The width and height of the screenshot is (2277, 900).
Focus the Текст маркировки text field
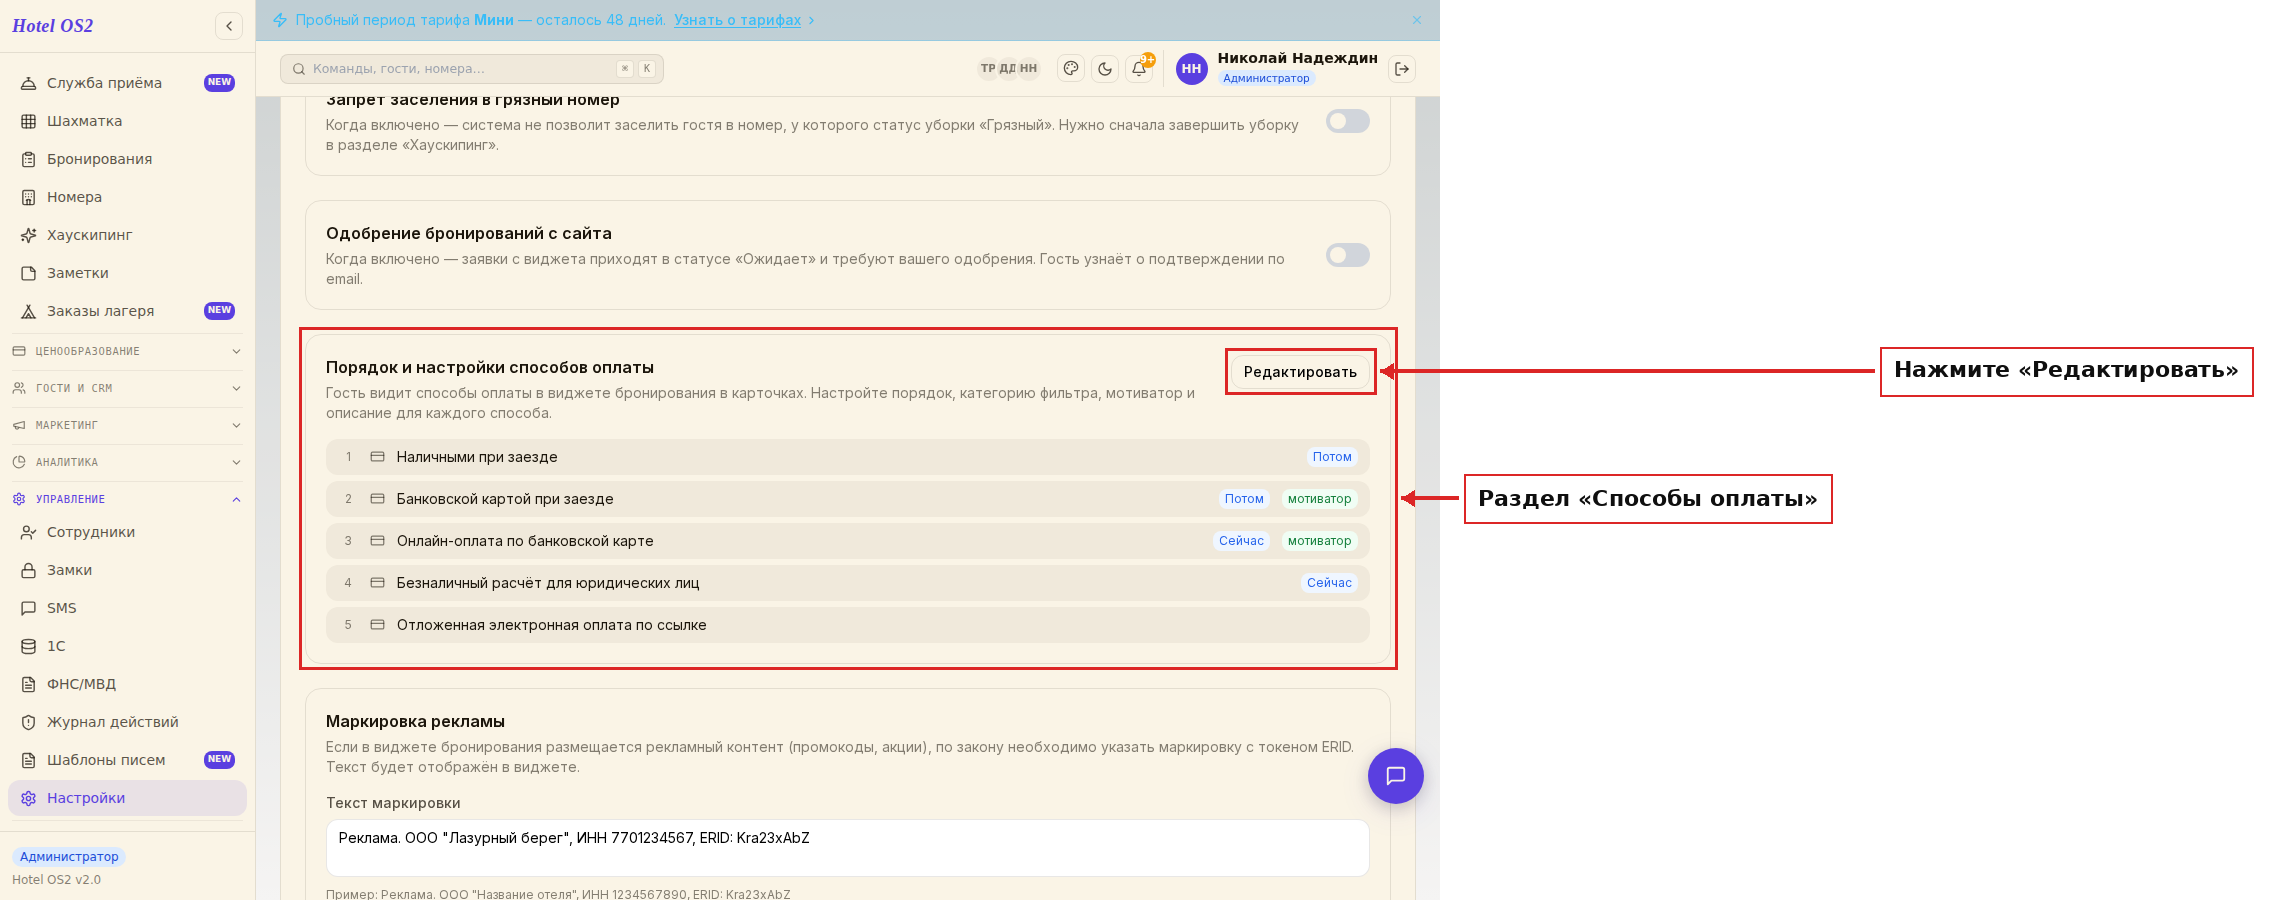[x=847, y=848]
